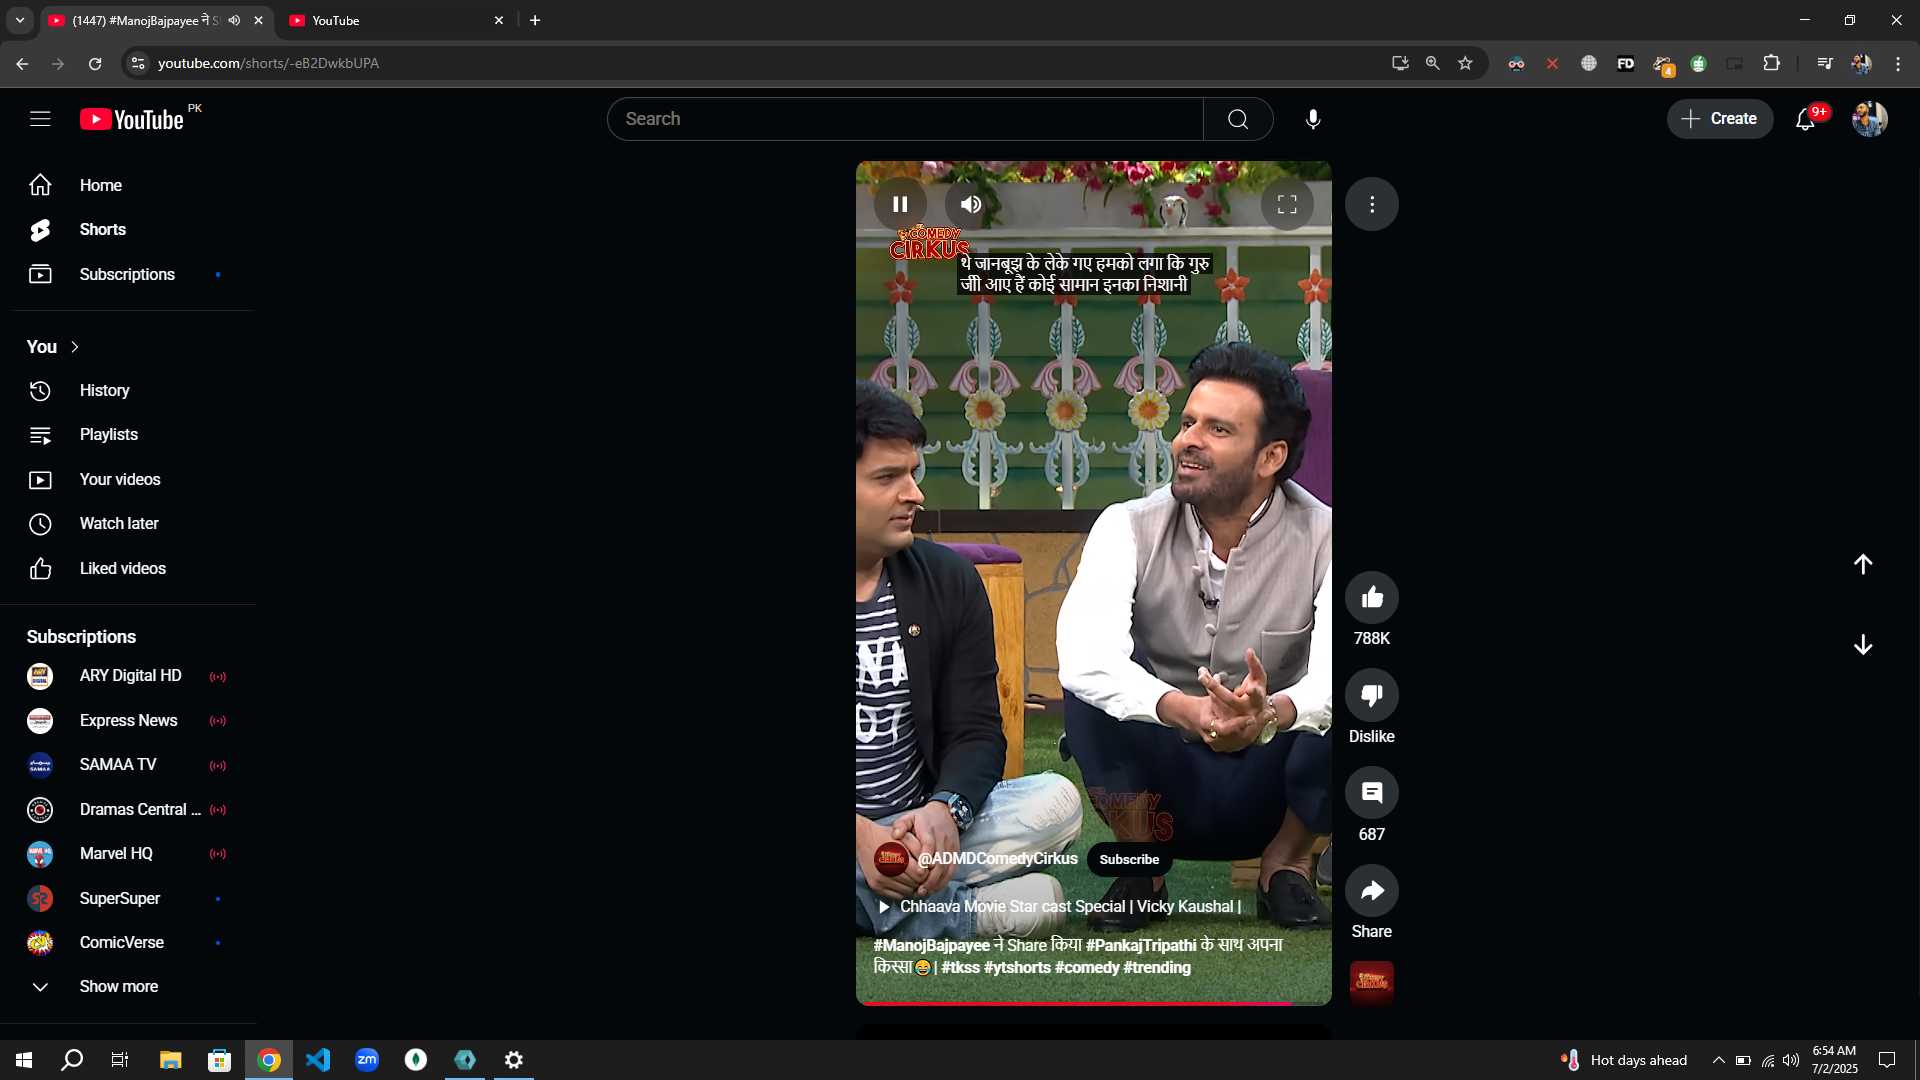Expand subscriptions with Show more
This screenshot has height=1080, width=1920.
click(x=128, y=987)
